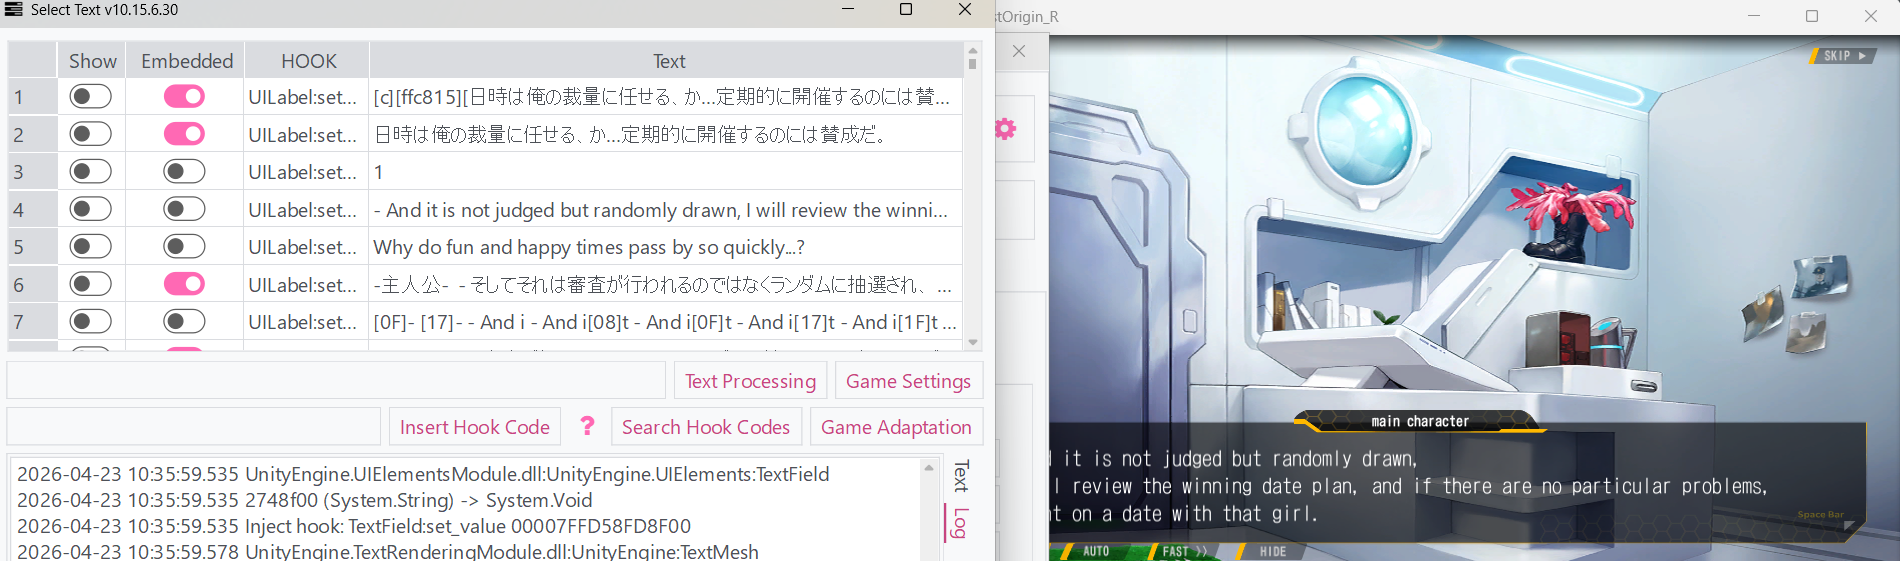Click the dialogue advance arrow icon in textbox
The image size is (1900, 561).
[x=1849, y=525]
